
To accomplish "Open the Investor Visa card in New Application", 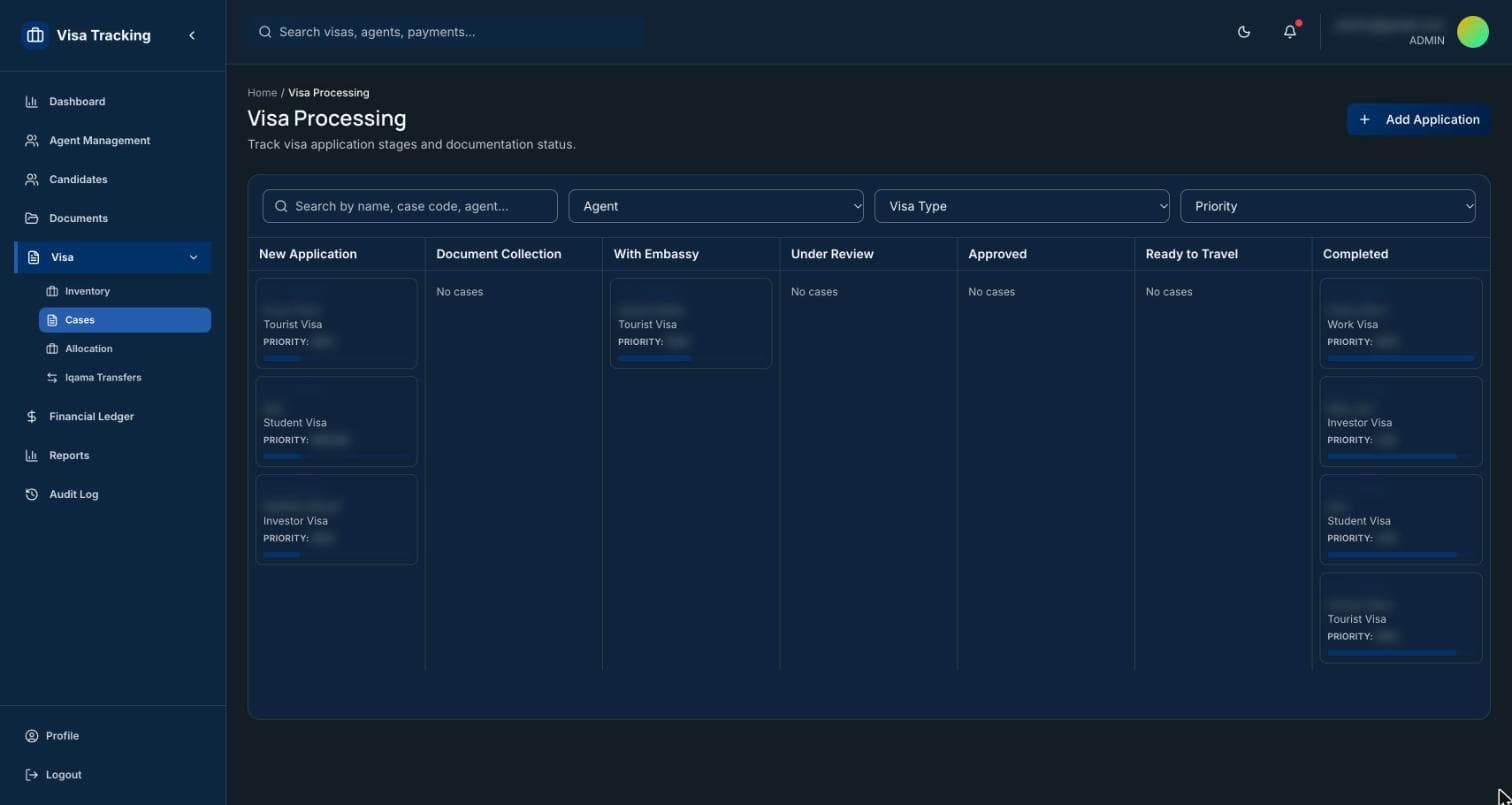I will (336, 520).
